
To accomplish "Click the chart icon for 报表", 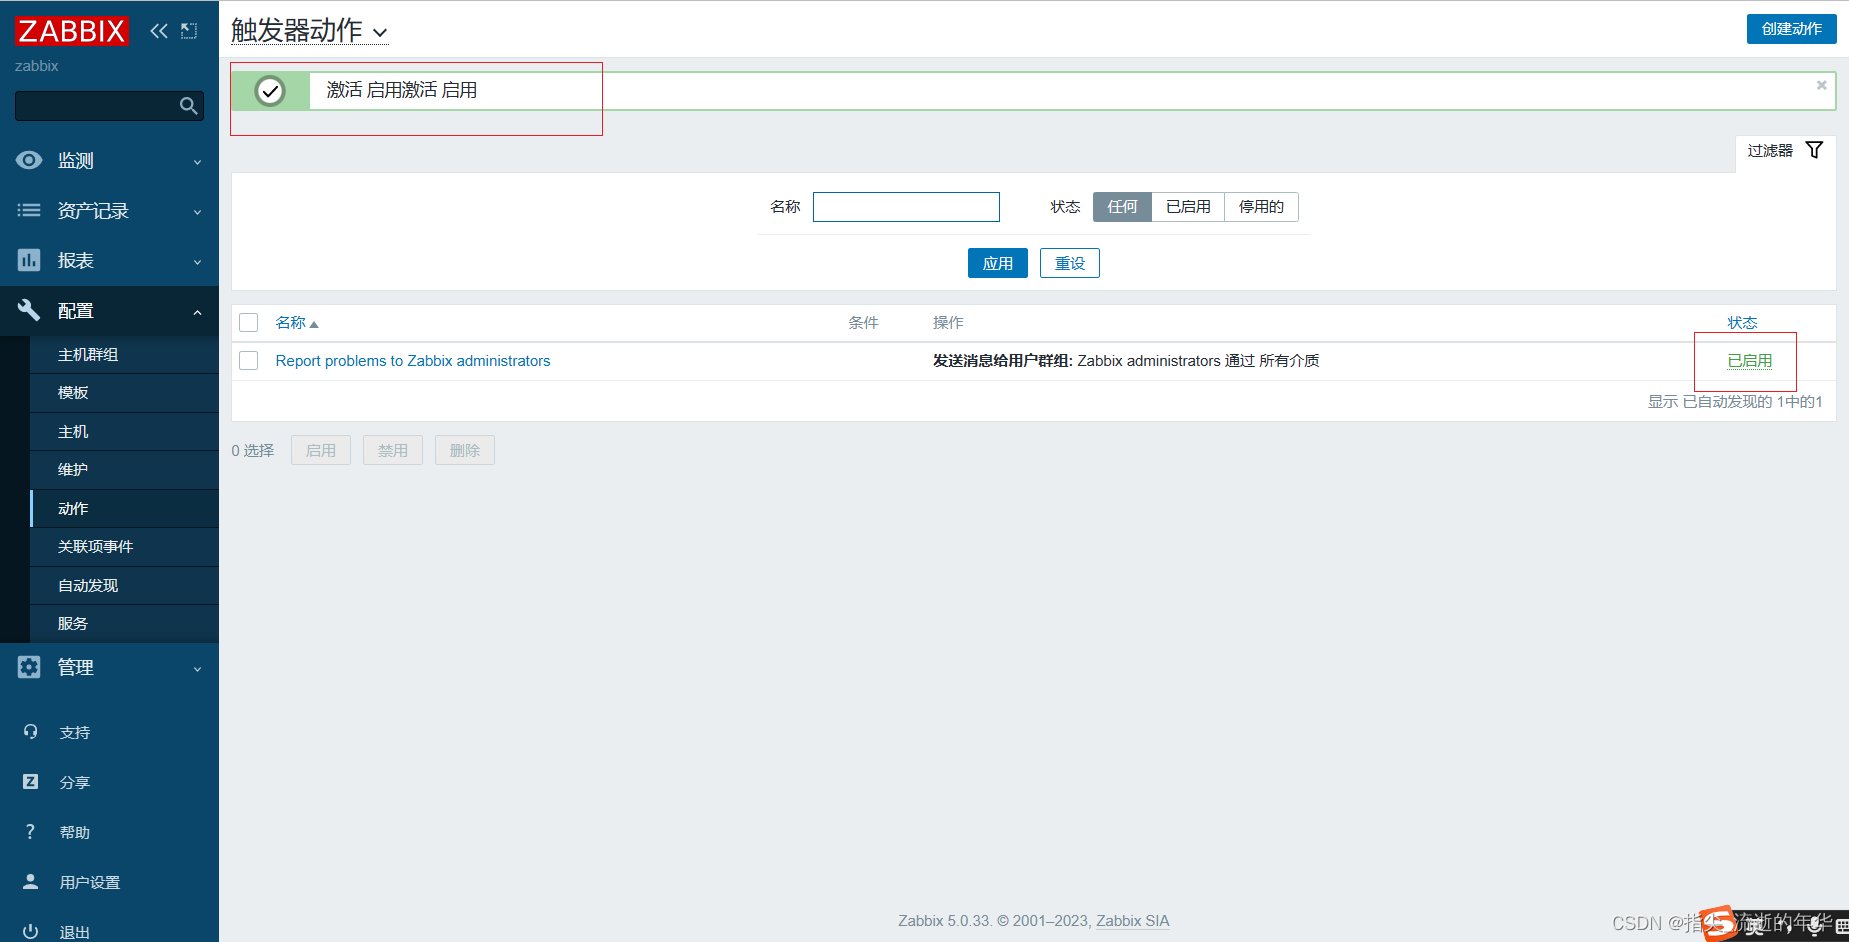I will [29, 260].
